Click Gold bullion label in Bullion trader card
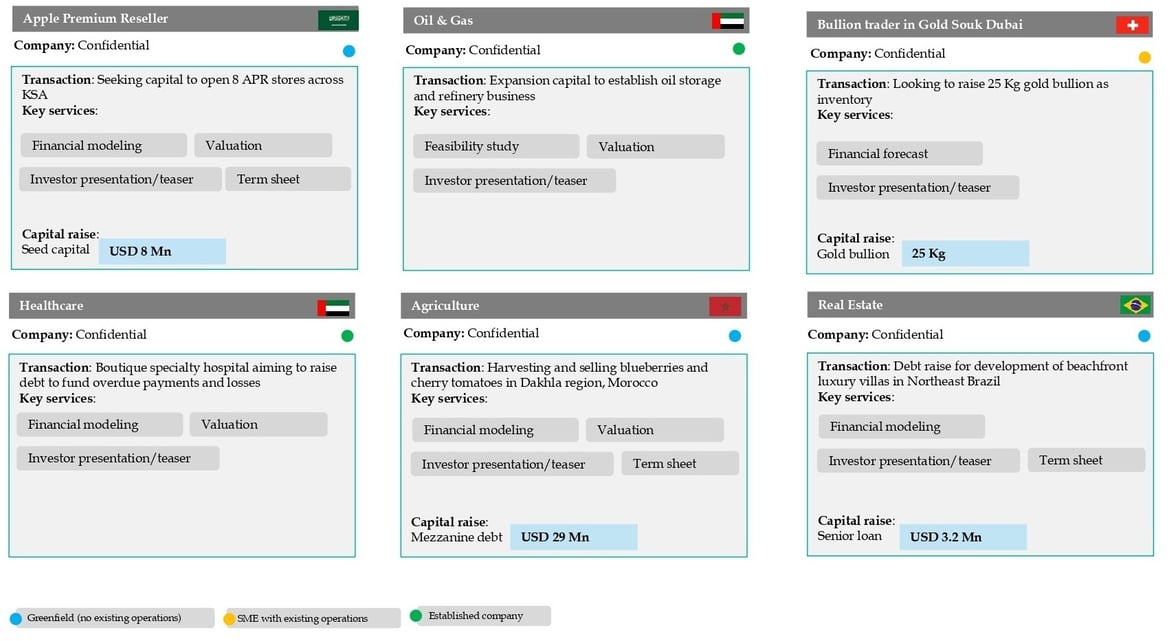This screenshot has width=1174, height=641. [853, 254]
